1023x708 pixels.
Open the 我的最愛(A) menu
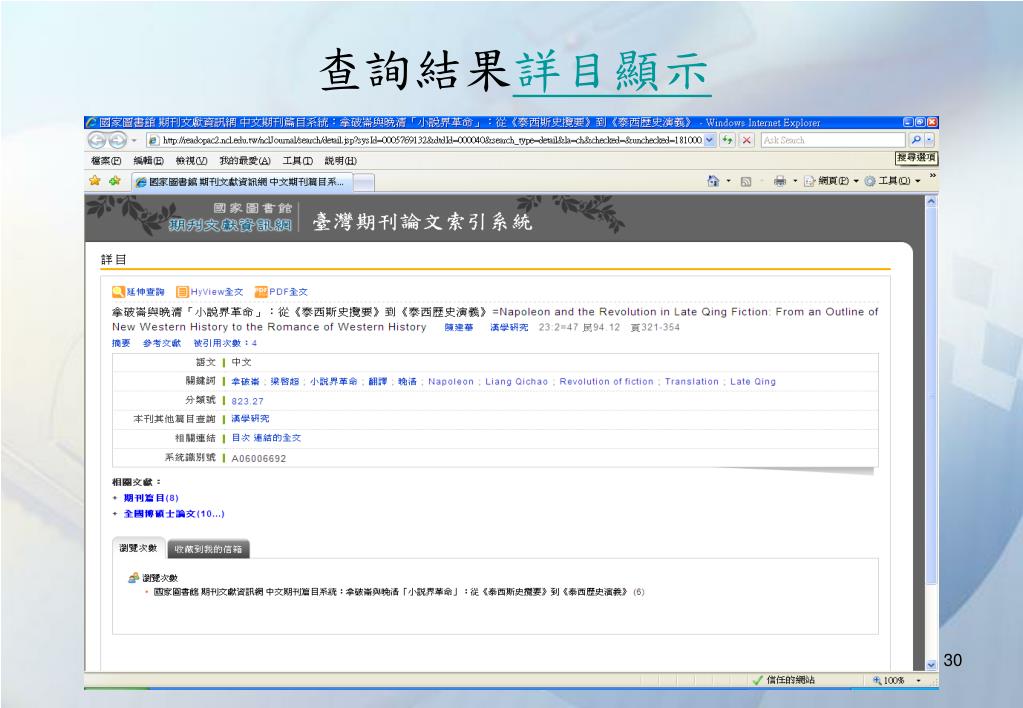tap(245, 161)
